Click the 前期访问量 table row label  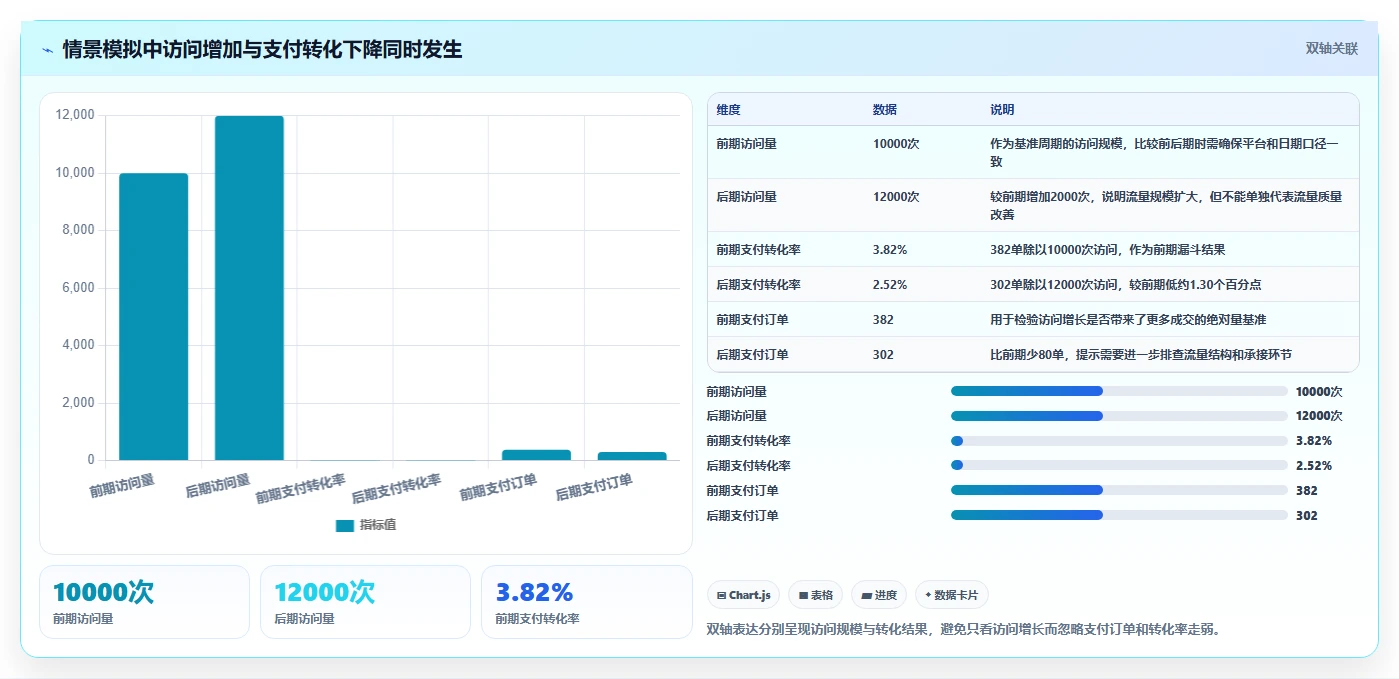tap(746, 144)
